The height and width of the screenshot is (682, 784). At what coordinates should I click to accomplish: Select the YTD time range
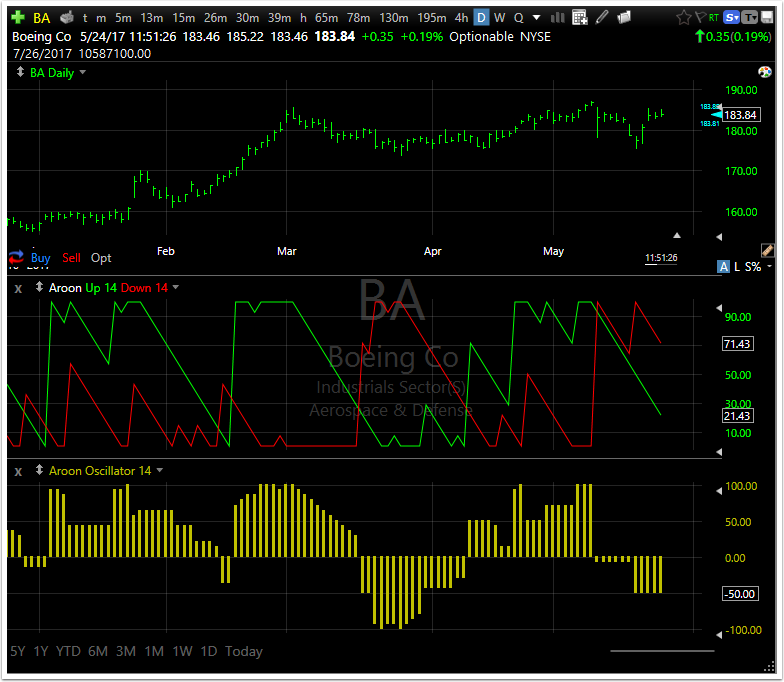tap(68, 651)
